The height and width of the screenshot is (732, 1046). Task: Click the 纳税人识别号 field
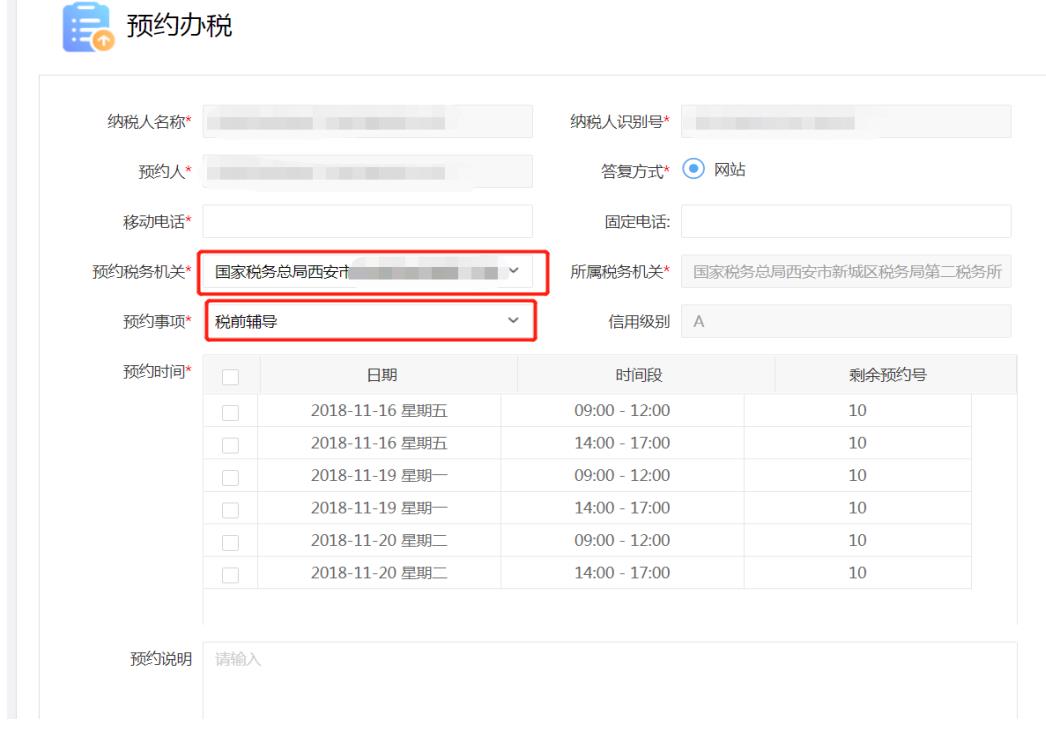(x=846, y=122)
